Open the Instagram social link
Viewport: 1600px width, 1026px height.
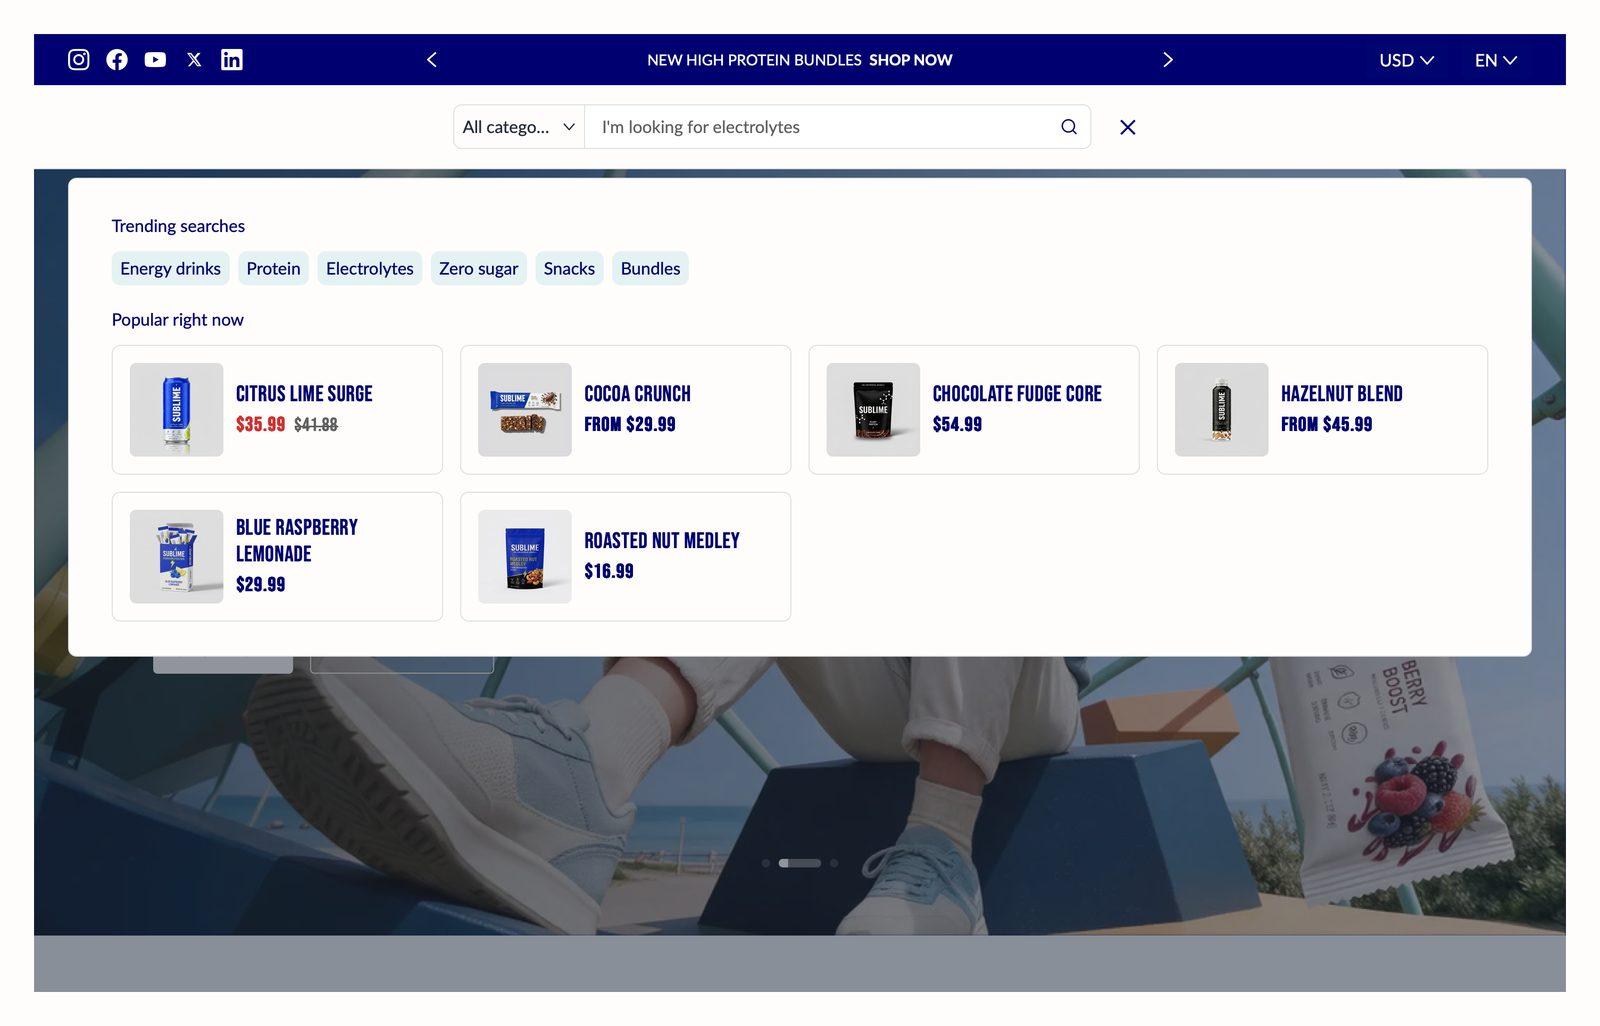(79, 60)
